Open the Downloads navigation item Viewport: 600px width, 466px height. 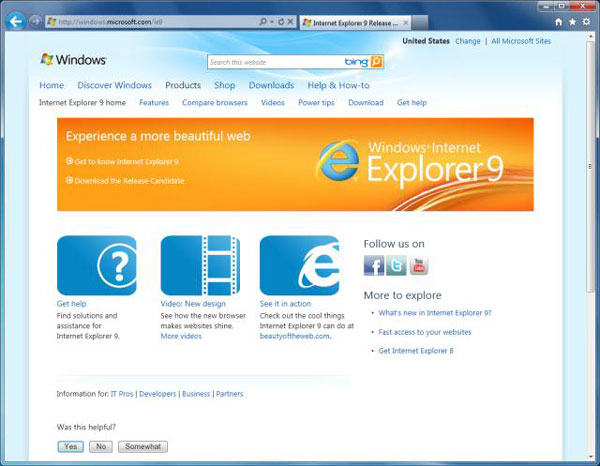click(271, 85)
